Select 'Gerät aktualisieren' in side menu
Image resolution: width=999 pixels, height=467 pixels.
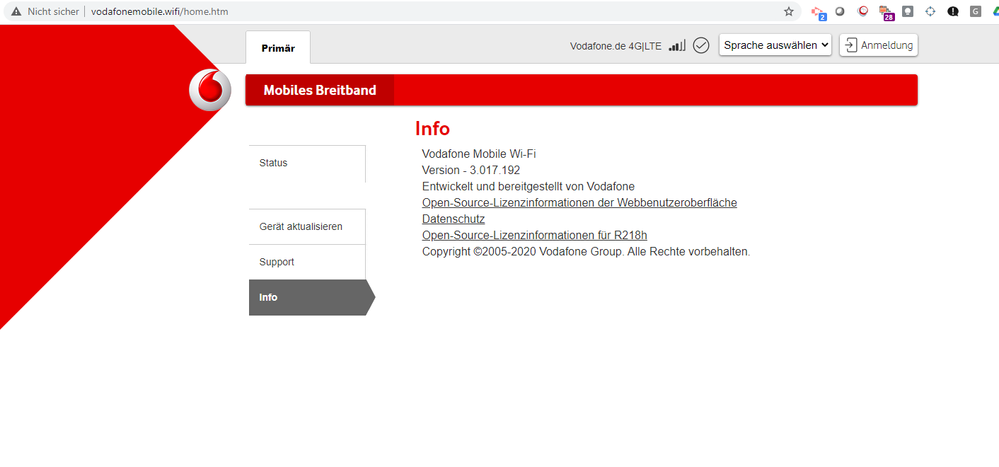(x=307, y=227)
